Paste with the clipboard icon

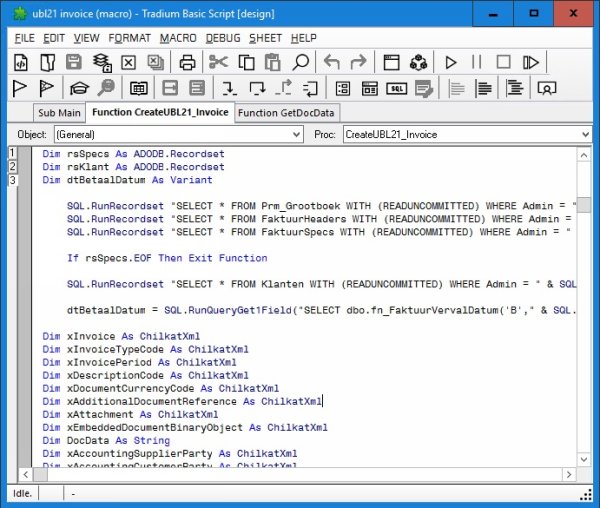(272, 62)
